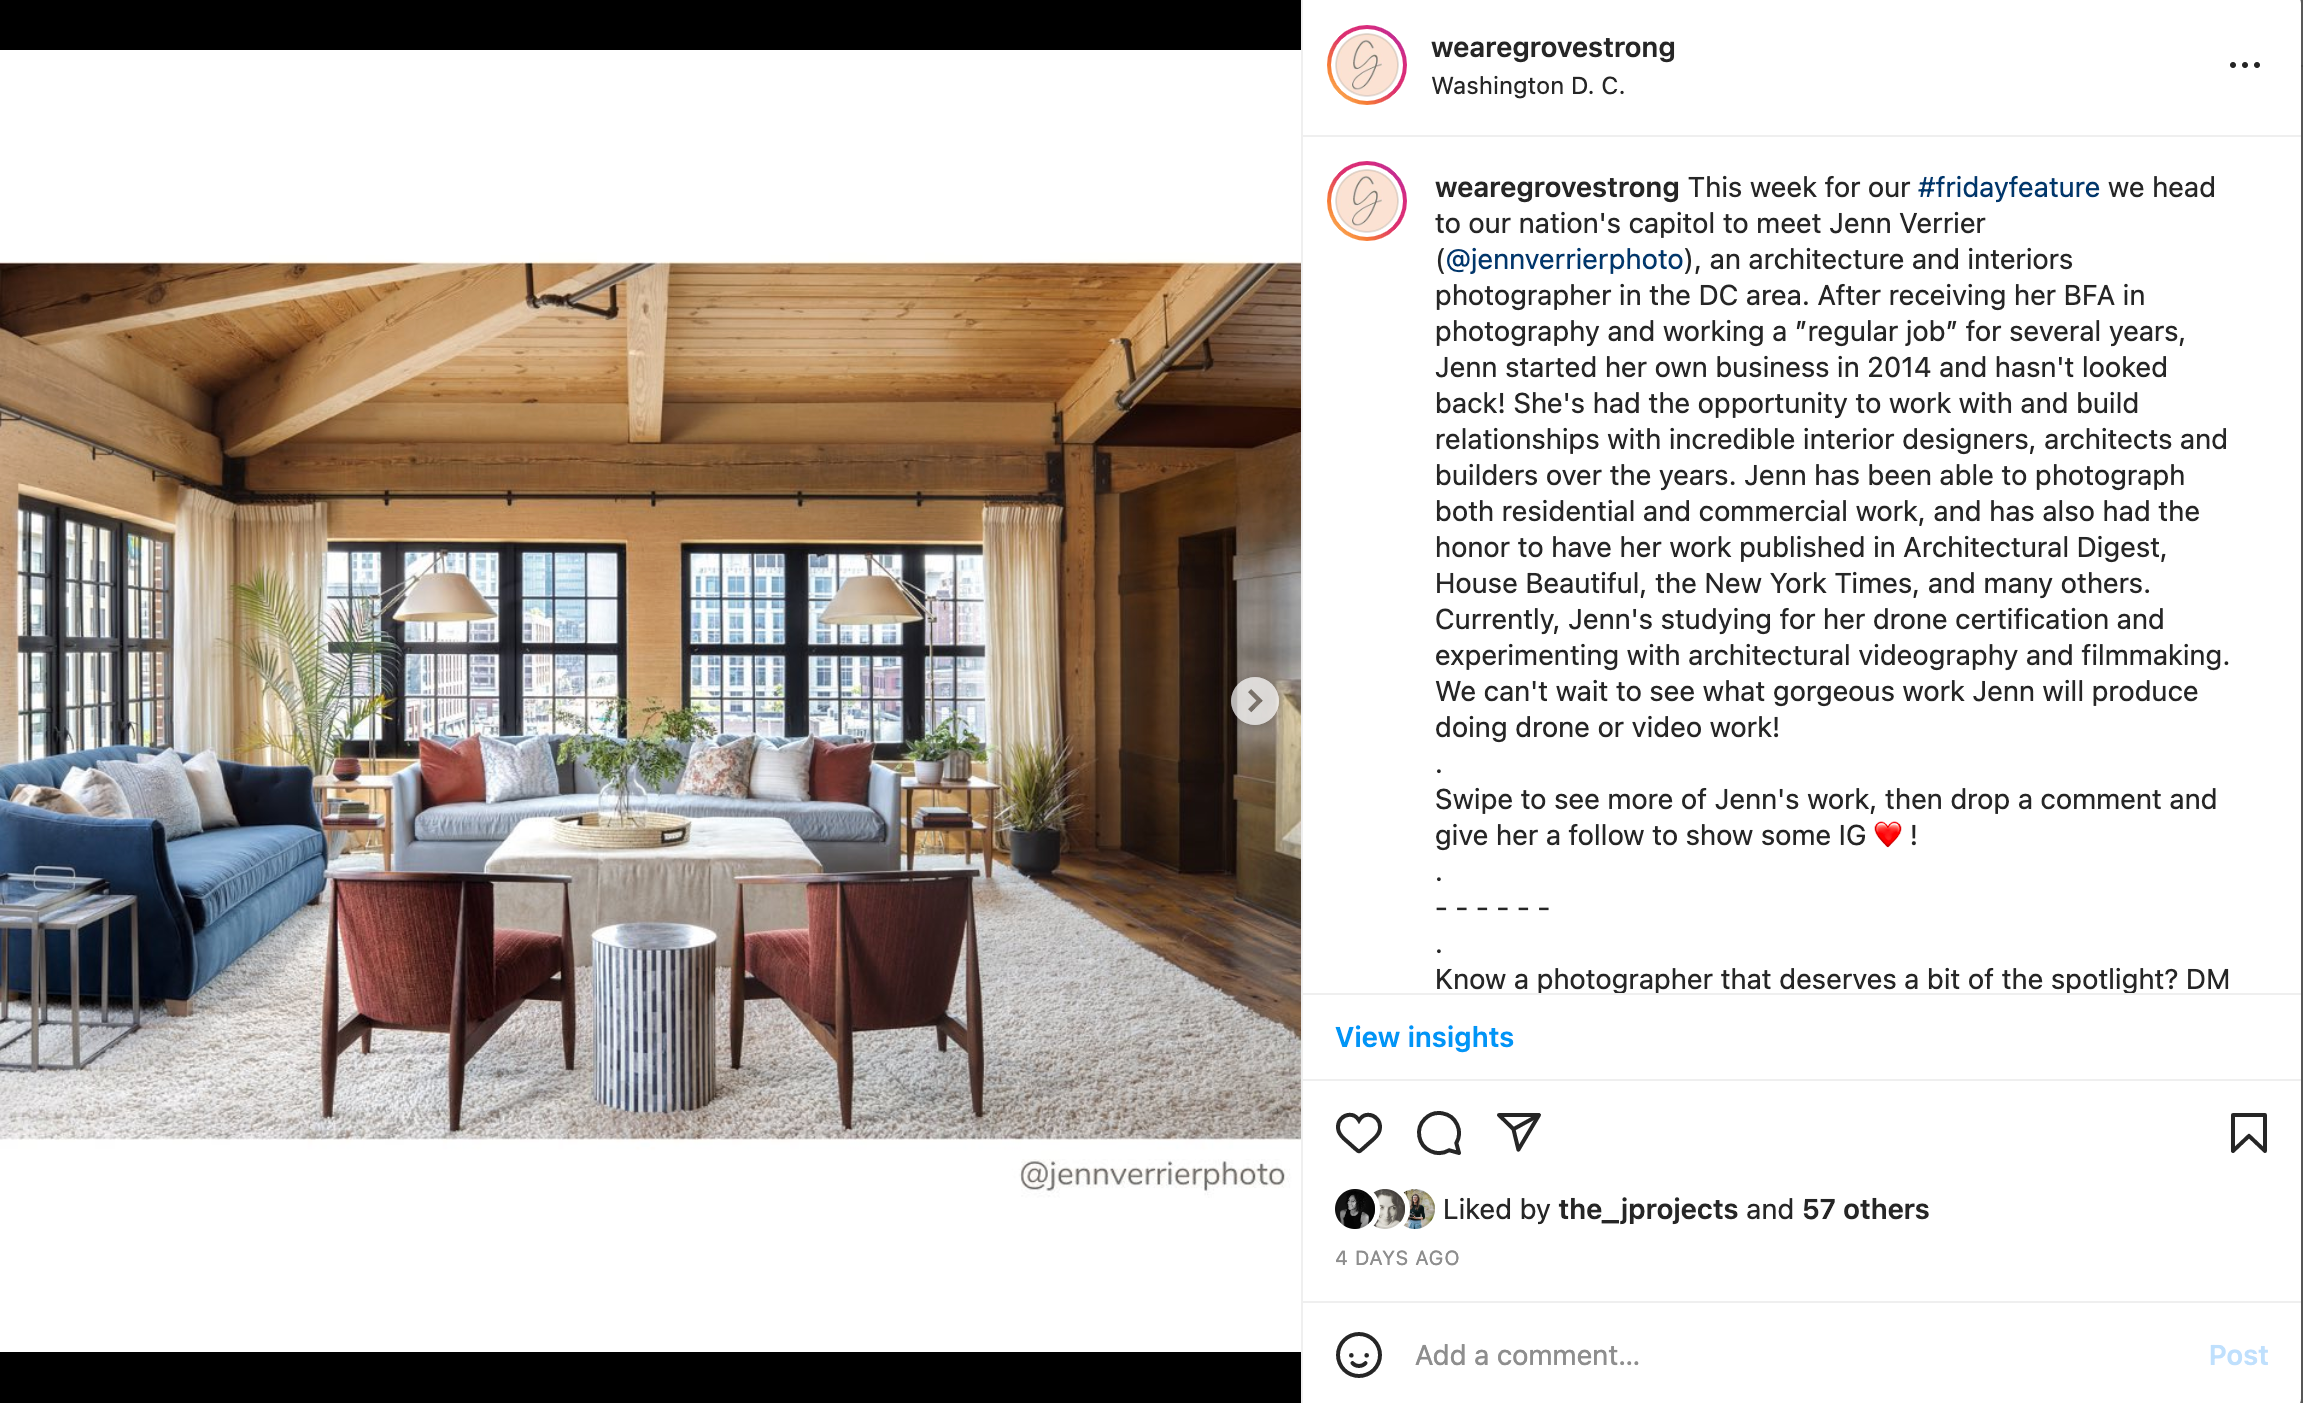Show the 57 others who liked
The image size is (2303, 1403).
click(1865, 1209)
